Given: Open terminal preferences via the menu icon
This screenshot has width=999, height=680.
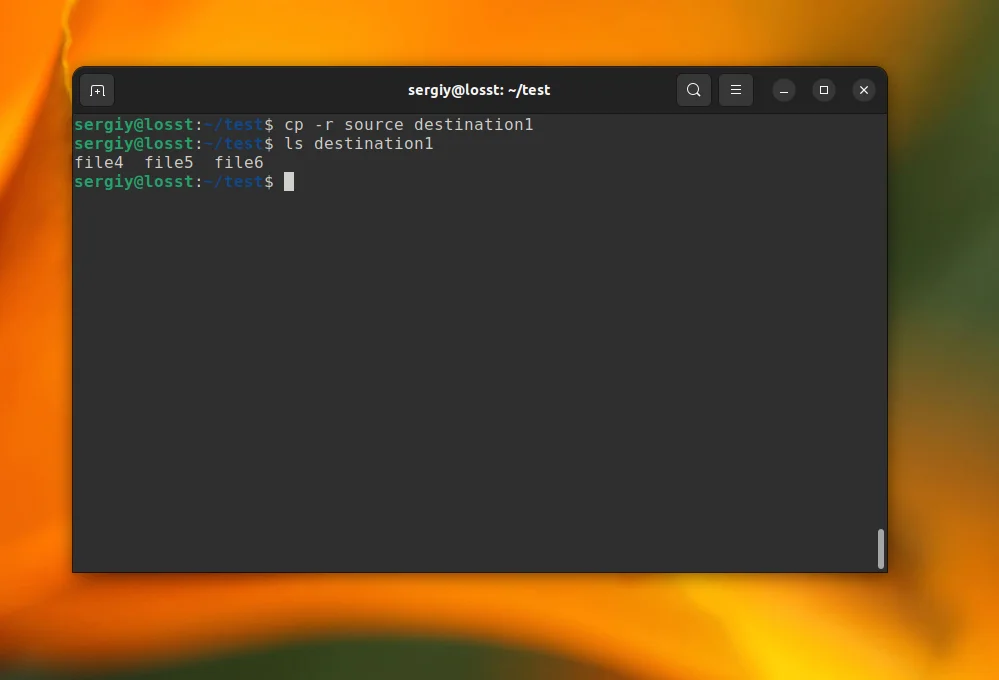Looking at the screenshot, I should (736, 90).
